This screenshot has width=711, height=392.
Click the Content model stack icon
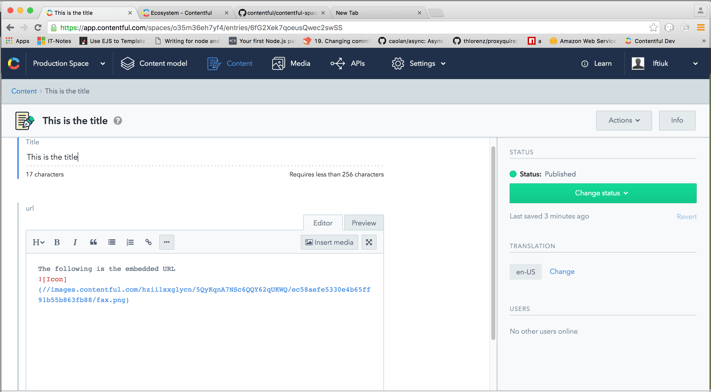click(x=127, y=64)
